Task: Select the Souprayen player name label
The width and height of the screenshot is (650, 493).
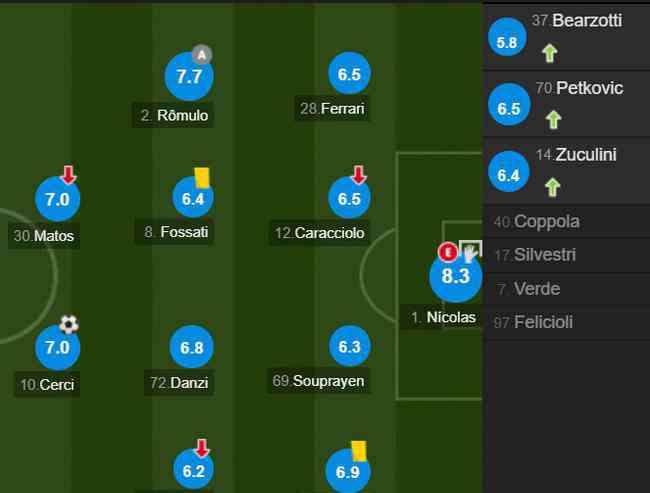Action: click(x=318, y=381)
